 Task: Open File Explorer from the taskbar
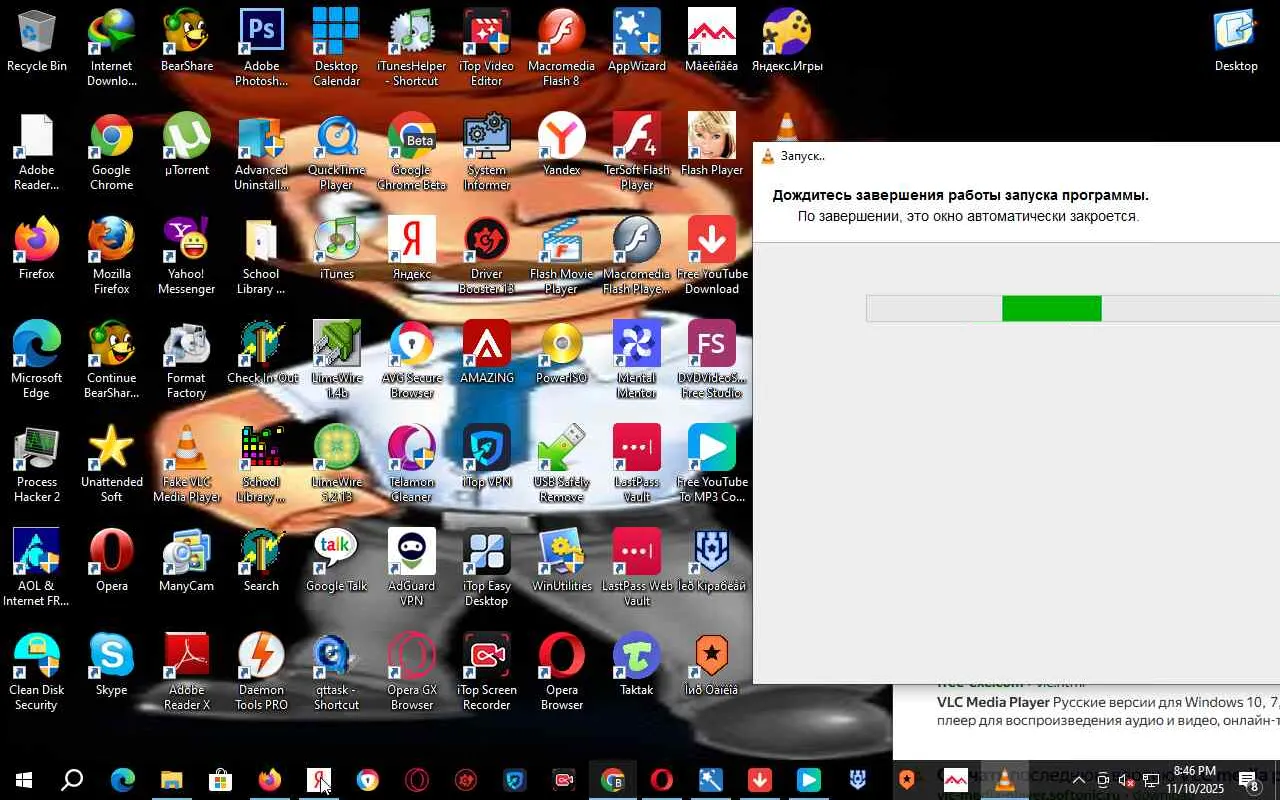(x=171, y=780)
